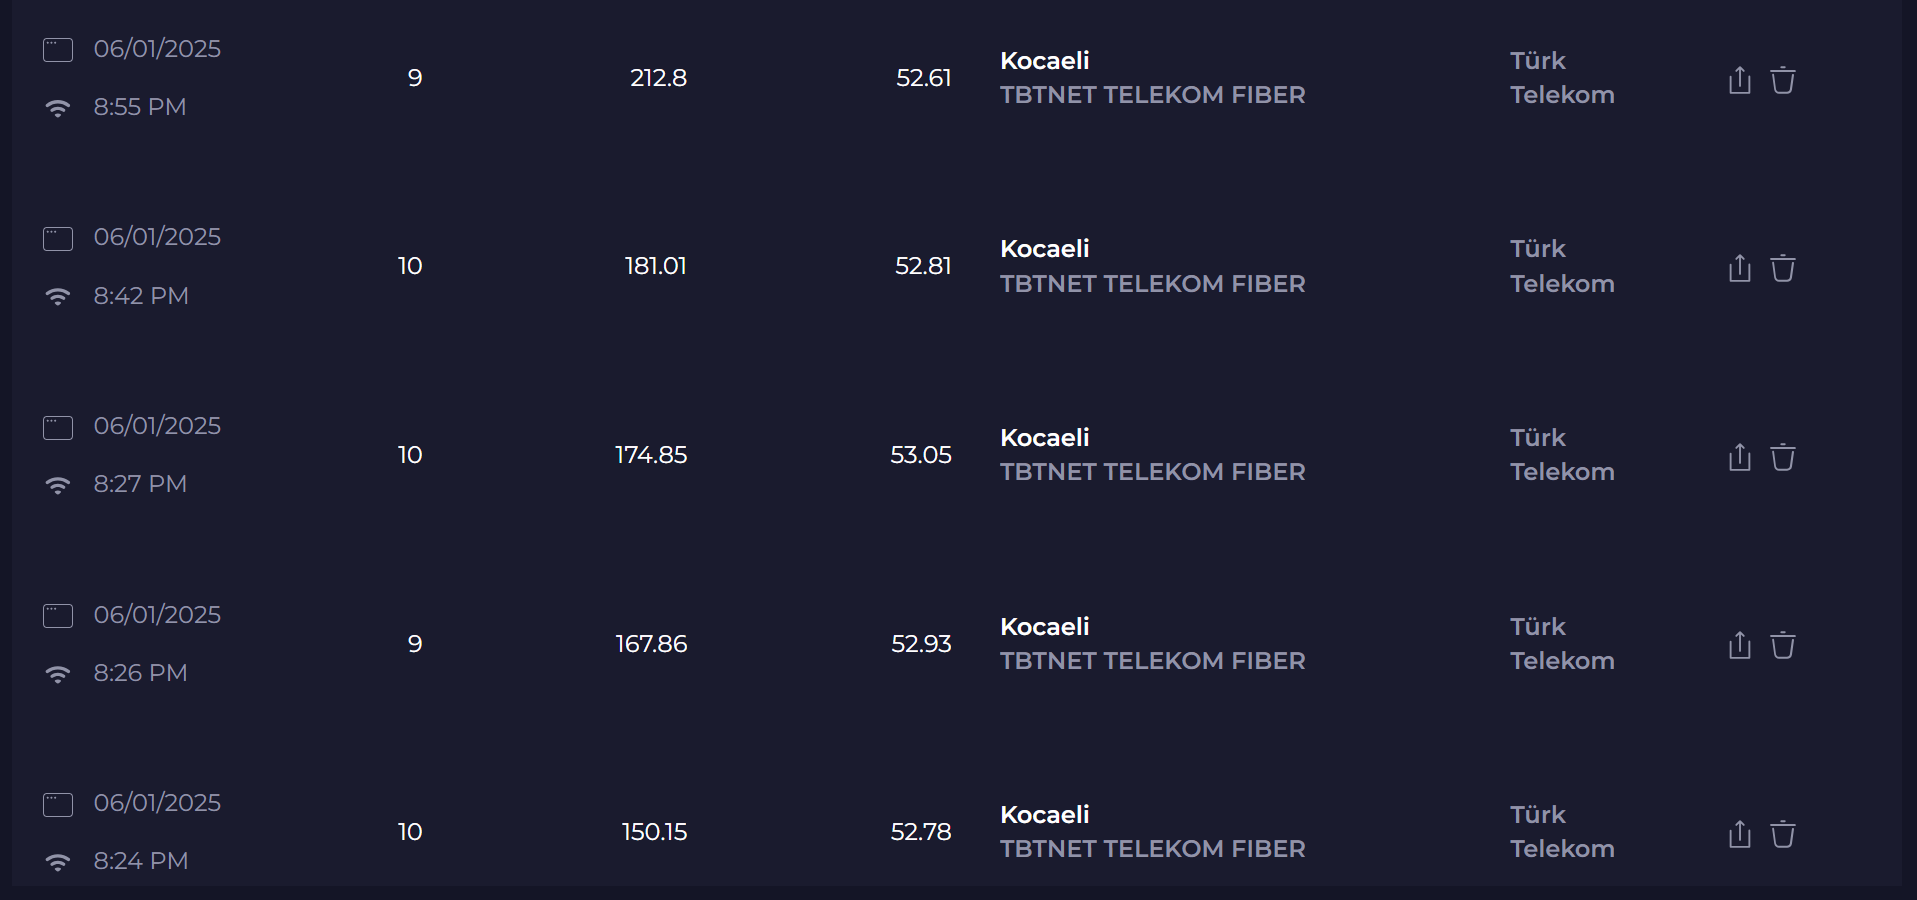Open the 181.01 download speed result

coord(655,266)
